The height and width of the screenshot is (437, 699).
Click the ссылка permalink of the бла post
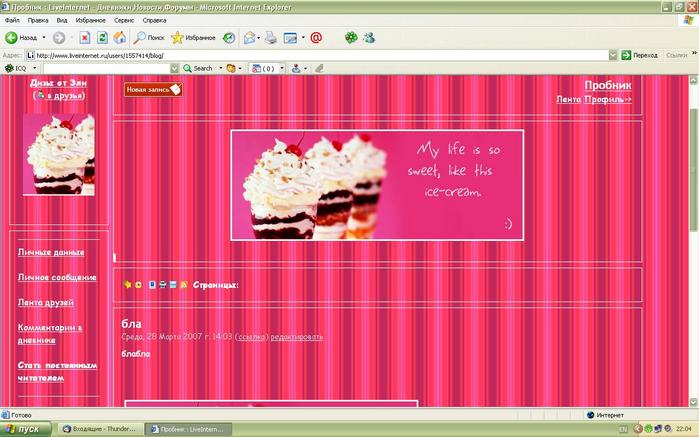252,337
